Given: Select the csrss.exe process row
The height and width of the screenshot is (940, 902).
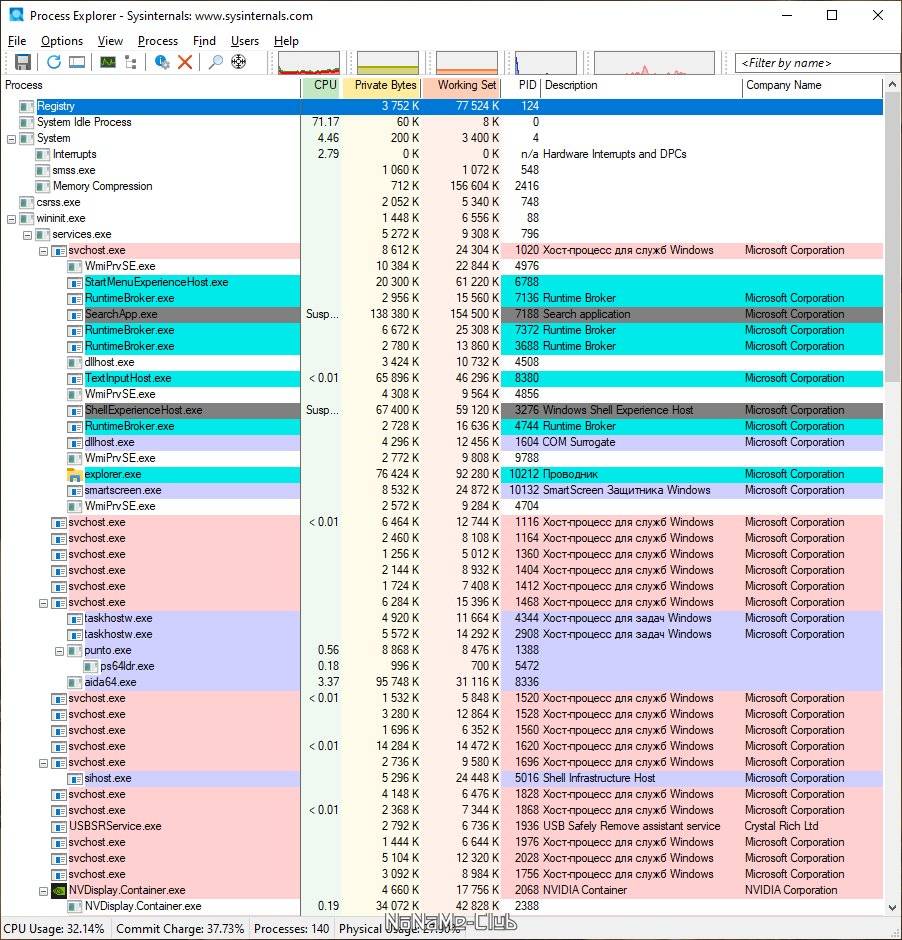Looking at the screenshot, I should click(442, 202).
